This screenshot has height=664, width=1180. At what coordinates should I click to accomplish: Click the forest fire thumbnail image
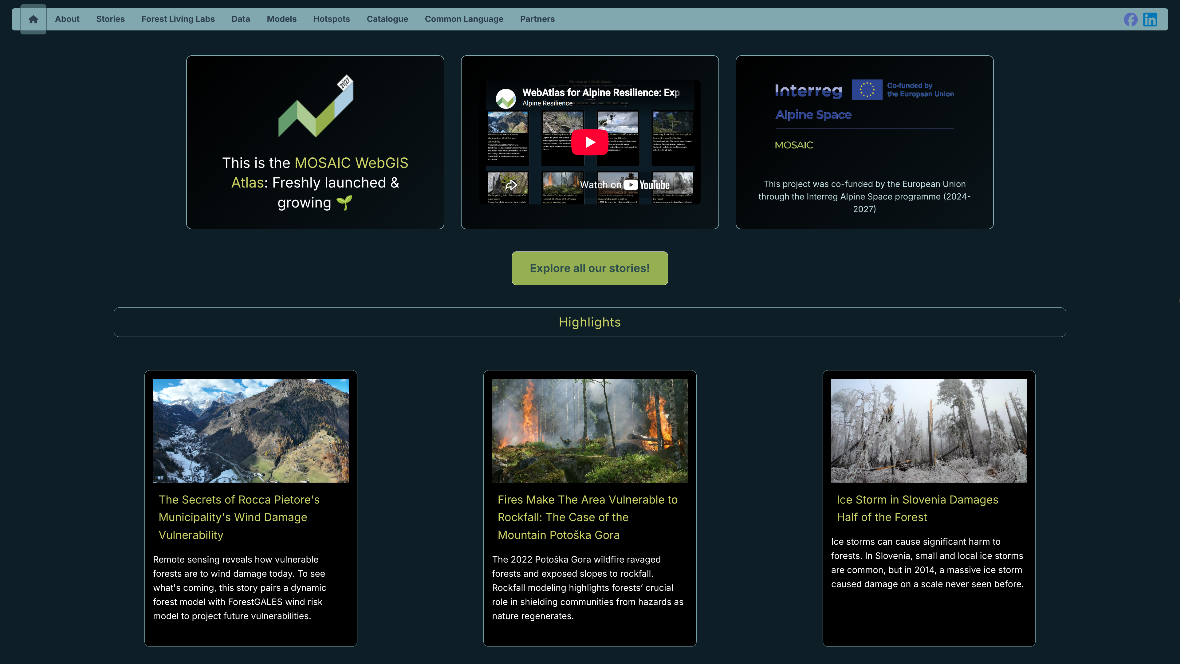589,431
